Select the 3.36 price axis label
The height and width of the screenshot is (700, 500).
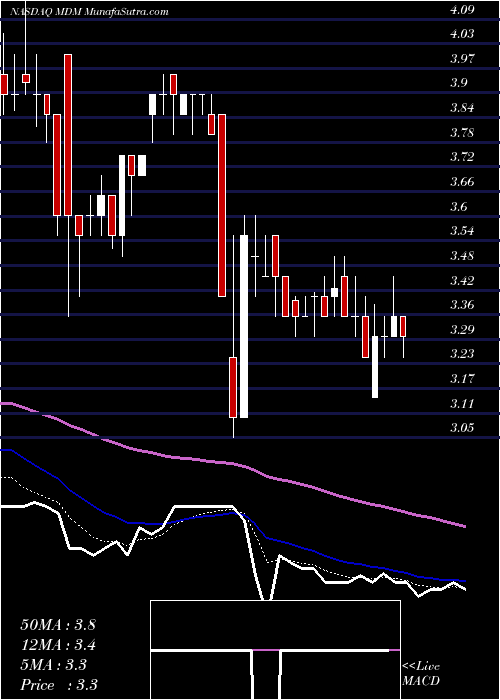tap(461, 305)
